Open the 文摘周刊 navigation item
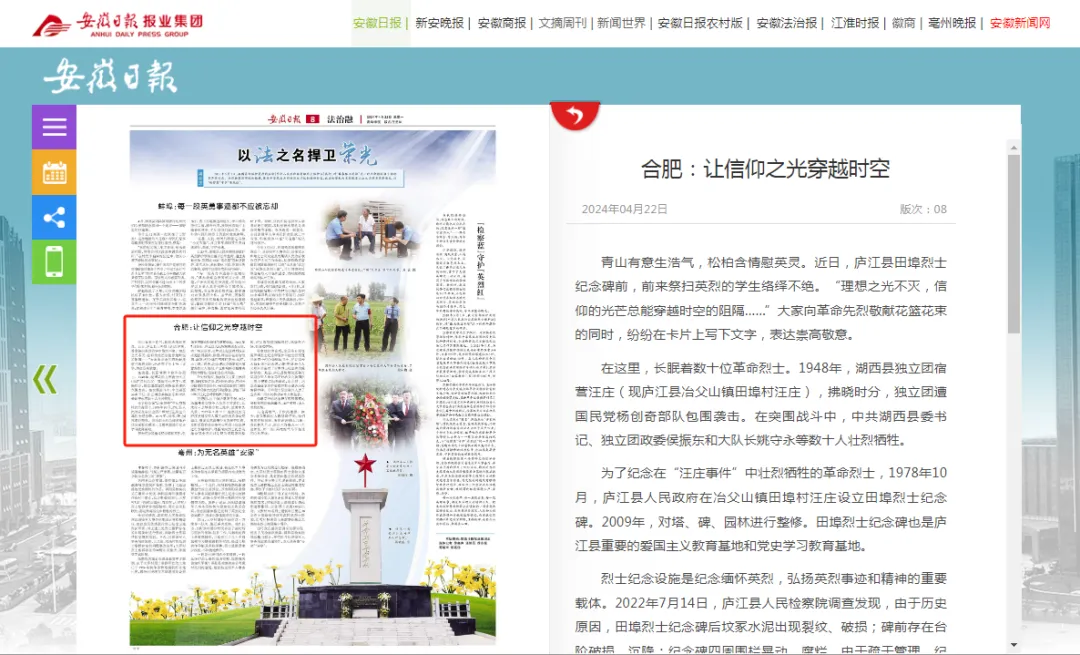This screenshot has width=1080, height=655. (562, 23)
